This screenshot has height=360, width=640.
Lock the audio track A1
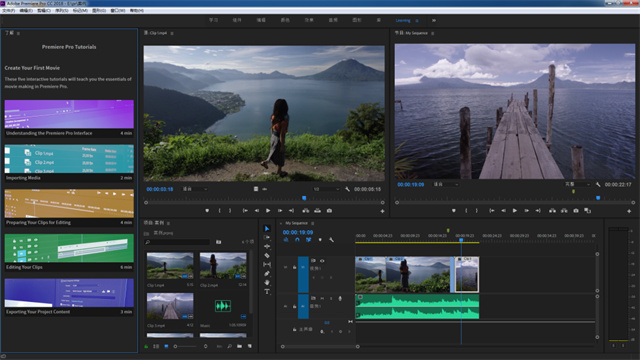click(x=294, y=307)
